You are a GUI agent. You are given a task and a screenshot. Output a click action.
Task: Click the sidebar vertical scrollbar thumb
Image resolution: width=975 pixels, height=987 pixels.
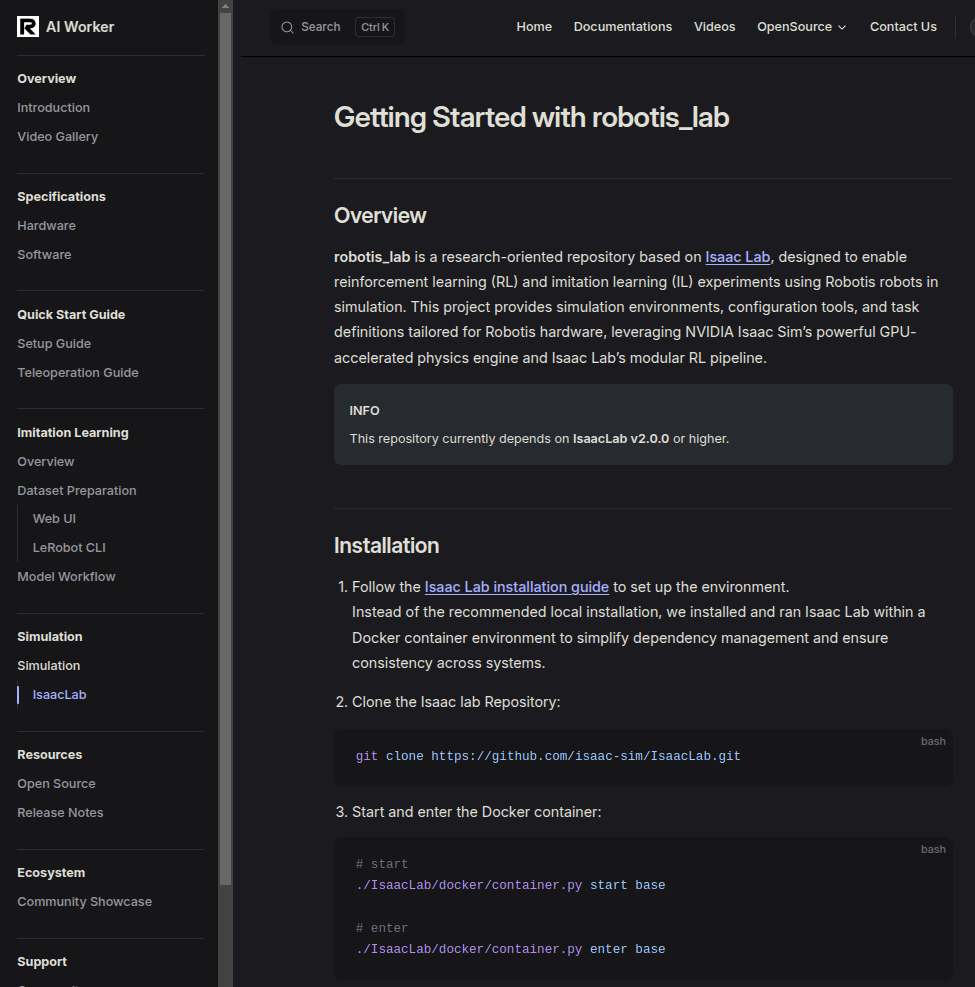[x=225, y=450]
